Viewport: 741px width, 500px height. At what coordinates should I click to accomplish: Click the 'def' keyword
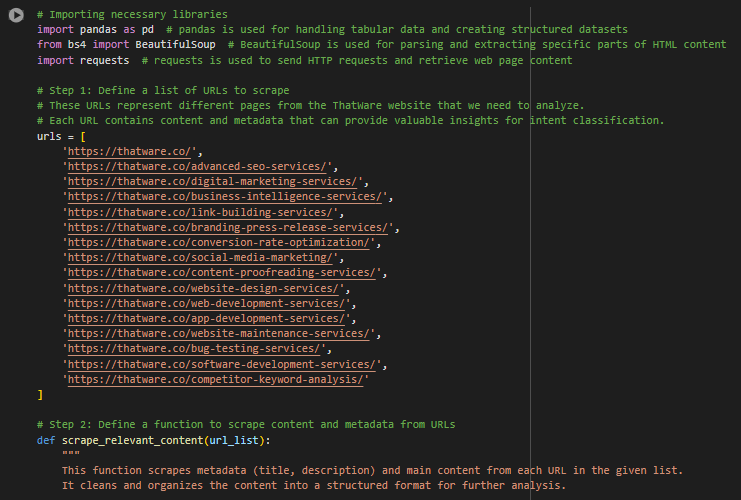46,440
